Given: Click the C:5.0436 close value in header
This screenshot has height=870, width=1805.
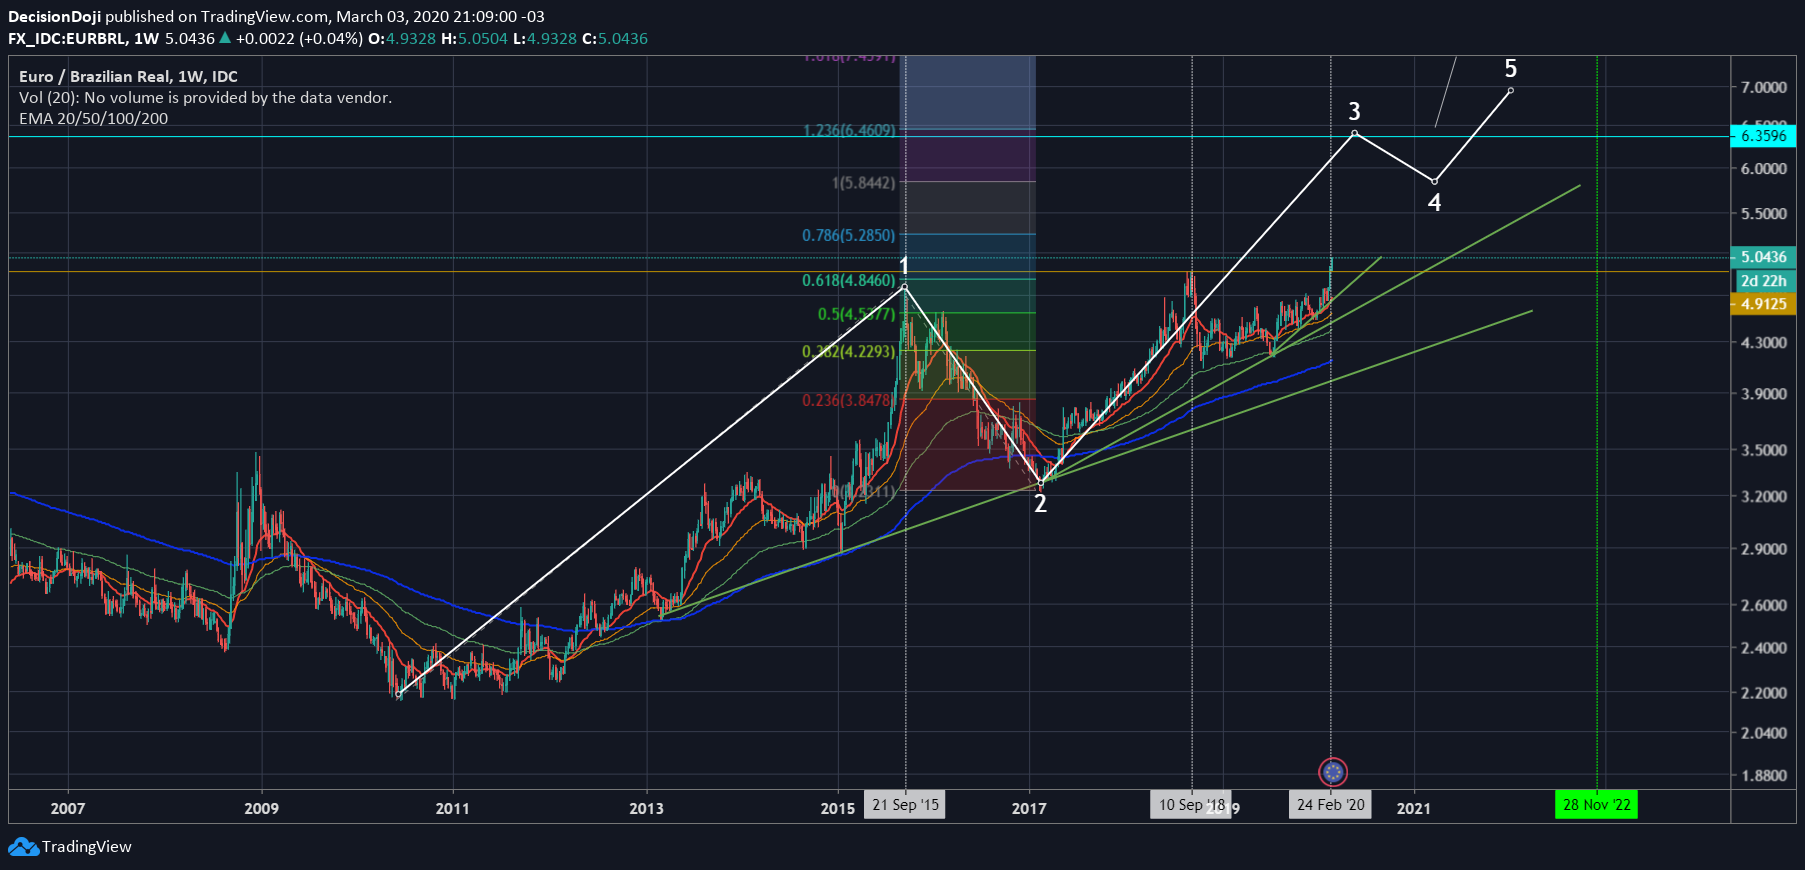Looking at the screenshot, I should [615, 38].
